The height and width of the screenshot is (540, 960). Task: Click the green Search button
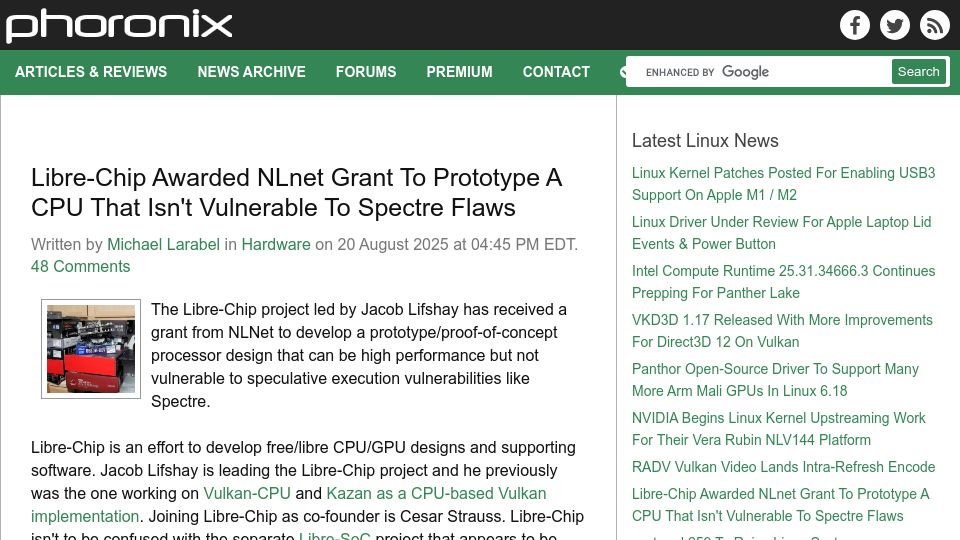point(918,72)
